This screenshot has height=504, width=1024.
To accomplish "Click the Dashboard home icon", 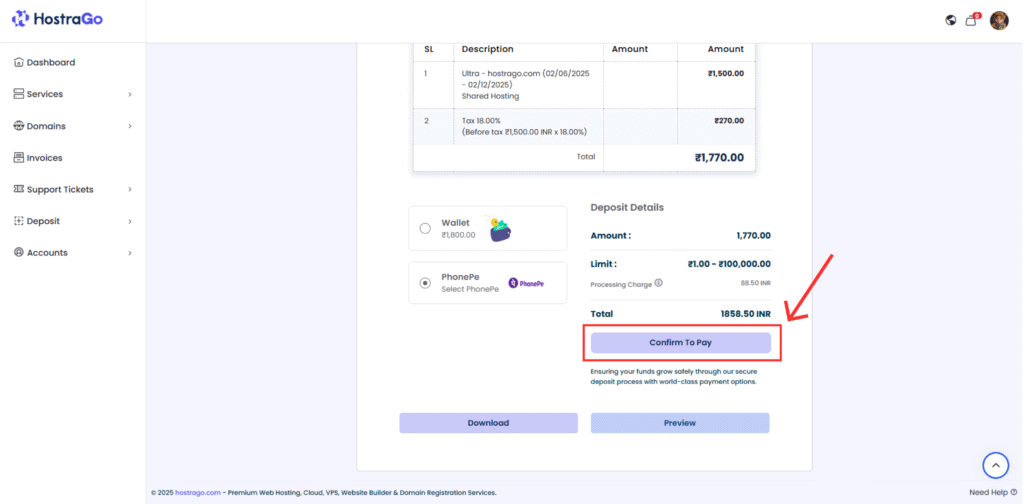I will pos(19,63).
